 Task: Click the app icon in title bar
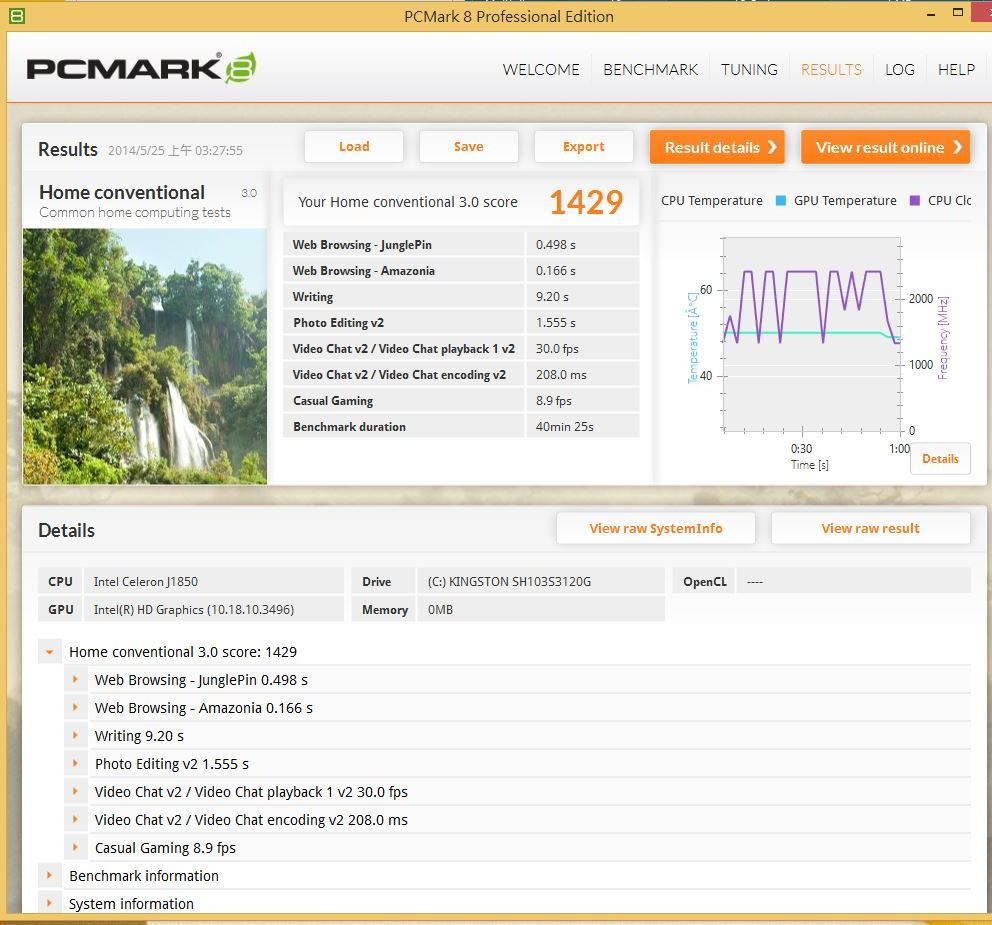16,16
